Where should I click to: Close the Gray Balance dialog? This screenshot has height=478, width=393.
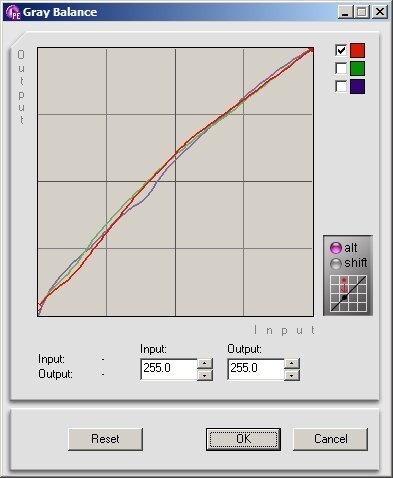(x=380, y=12)
